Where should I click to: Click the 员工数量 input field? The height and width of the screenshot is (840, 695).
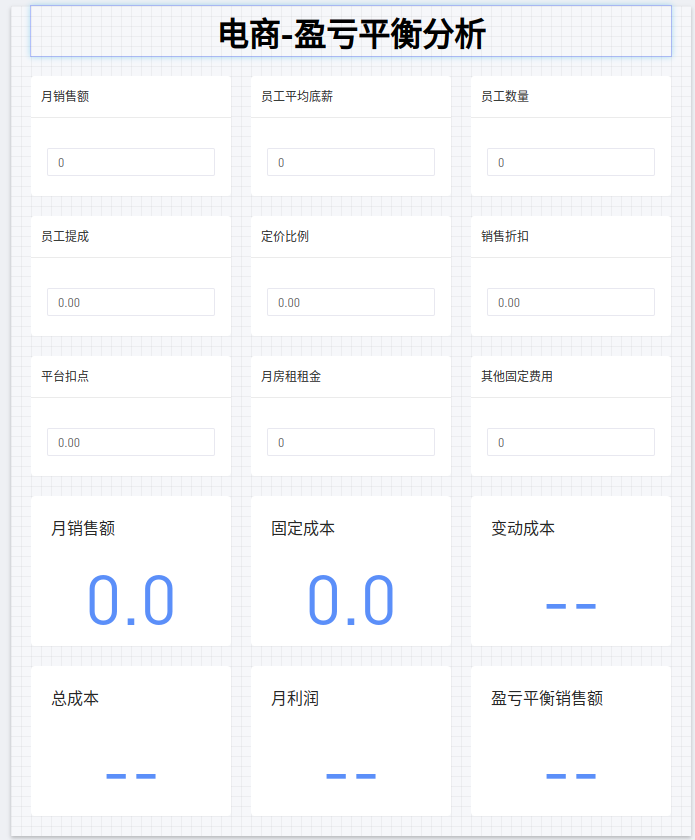[x=571, y=162]
